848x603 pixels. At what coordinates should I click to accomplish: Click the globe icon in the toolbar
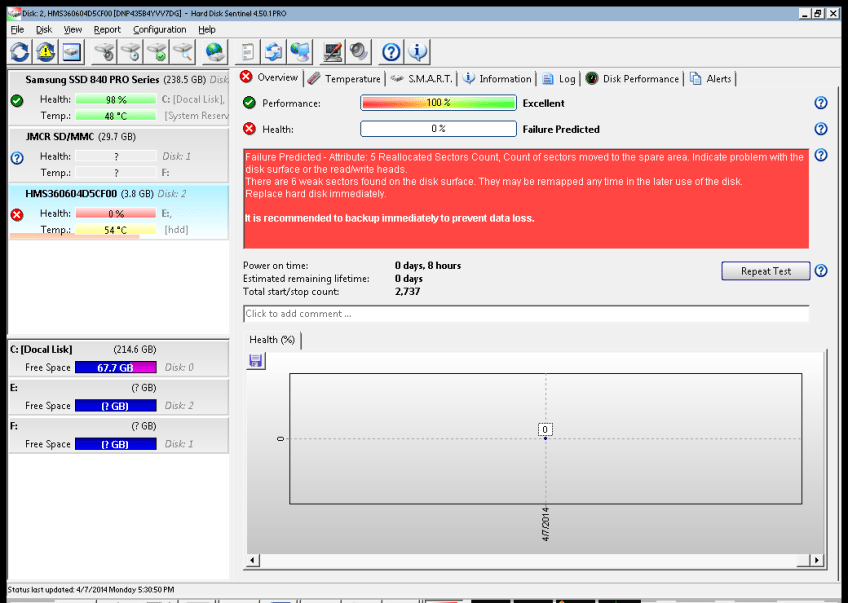tap(214, 52)
